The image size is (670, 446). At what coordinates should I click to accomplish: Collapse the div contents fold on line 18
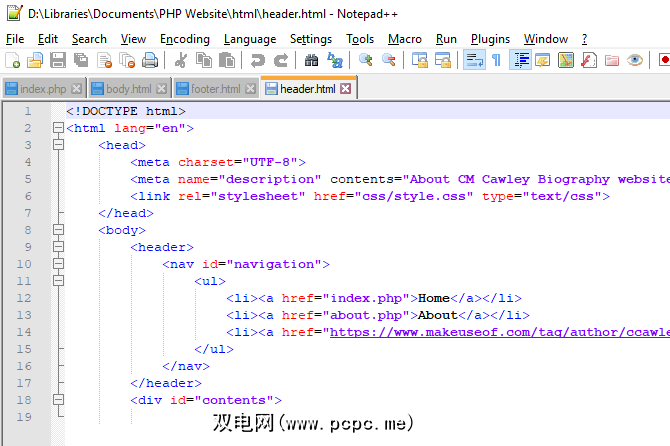[x=59, y=400]
